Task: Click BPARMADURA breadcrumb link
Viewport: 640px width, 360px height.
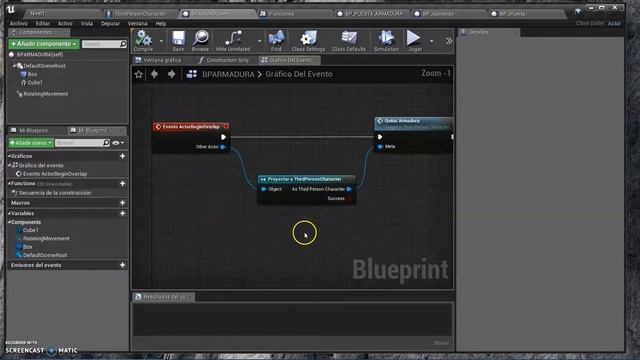Action: point(228,74)
